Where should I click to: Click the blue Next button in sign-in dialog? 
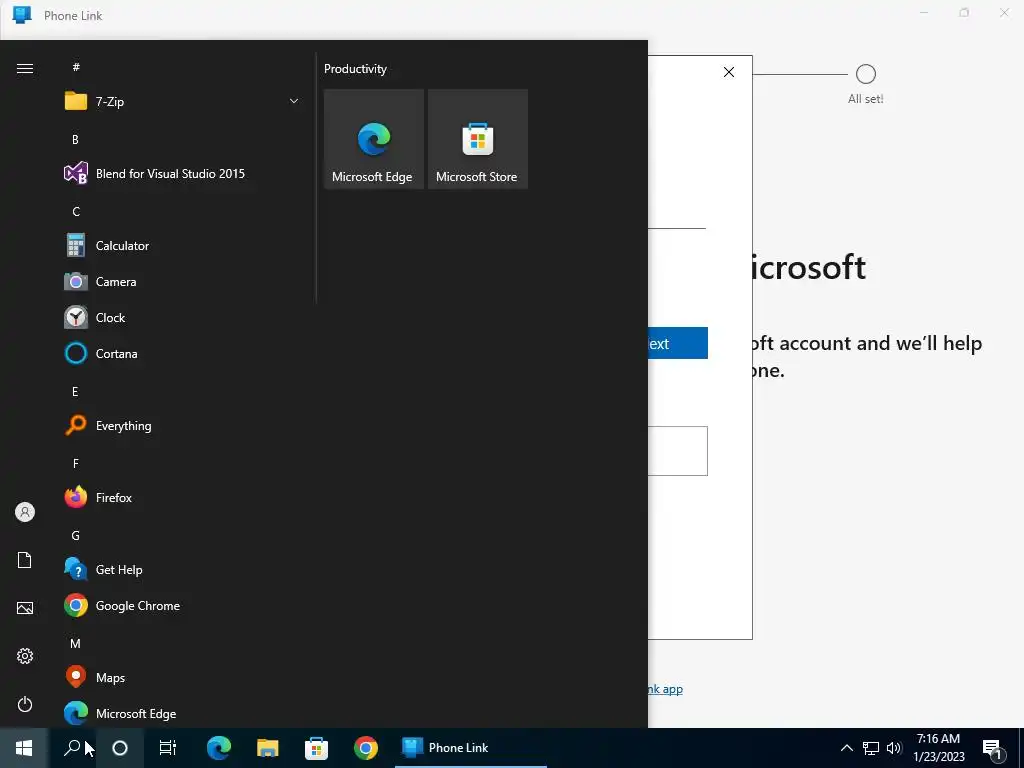(x=678, y=343)
